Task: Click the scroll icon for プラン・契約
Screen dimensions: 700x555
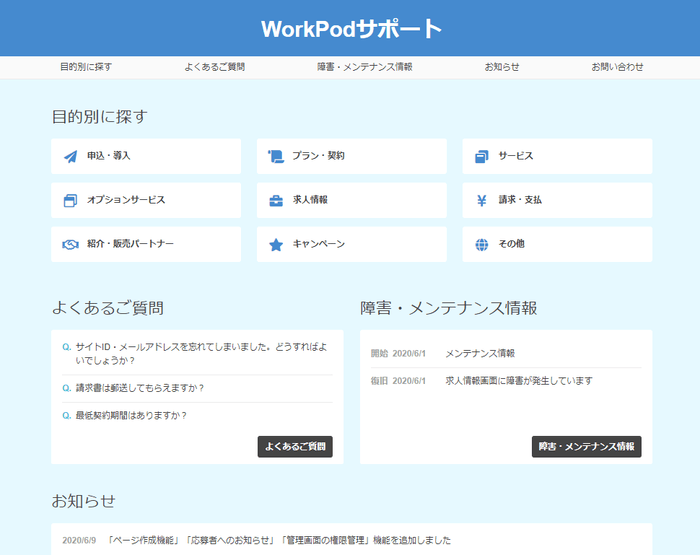Action: 276,156
